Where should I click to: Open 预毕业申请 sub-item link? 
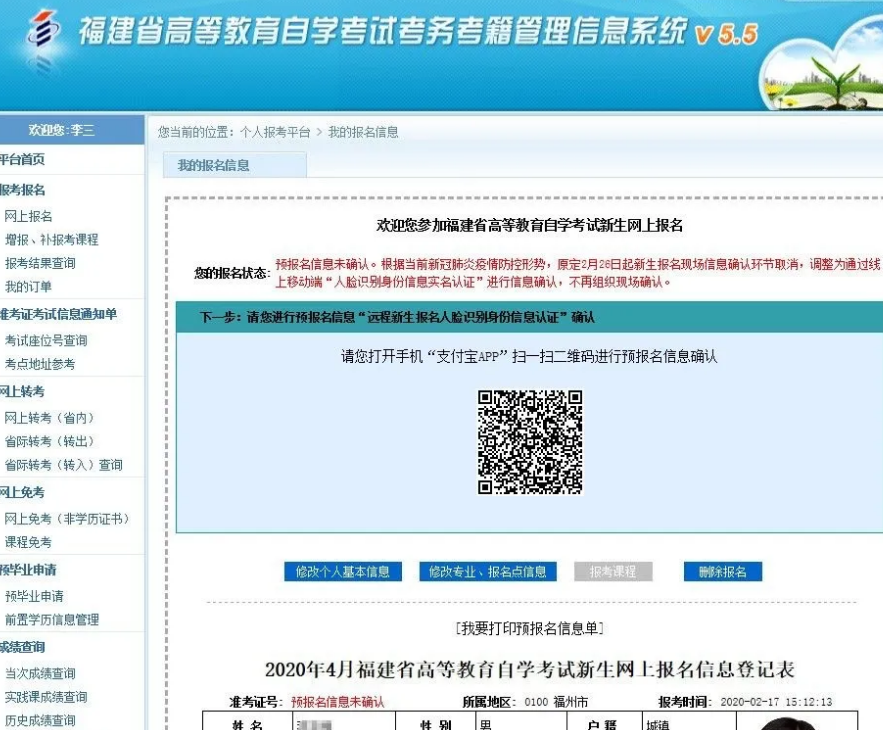click(x=34, y=596)
